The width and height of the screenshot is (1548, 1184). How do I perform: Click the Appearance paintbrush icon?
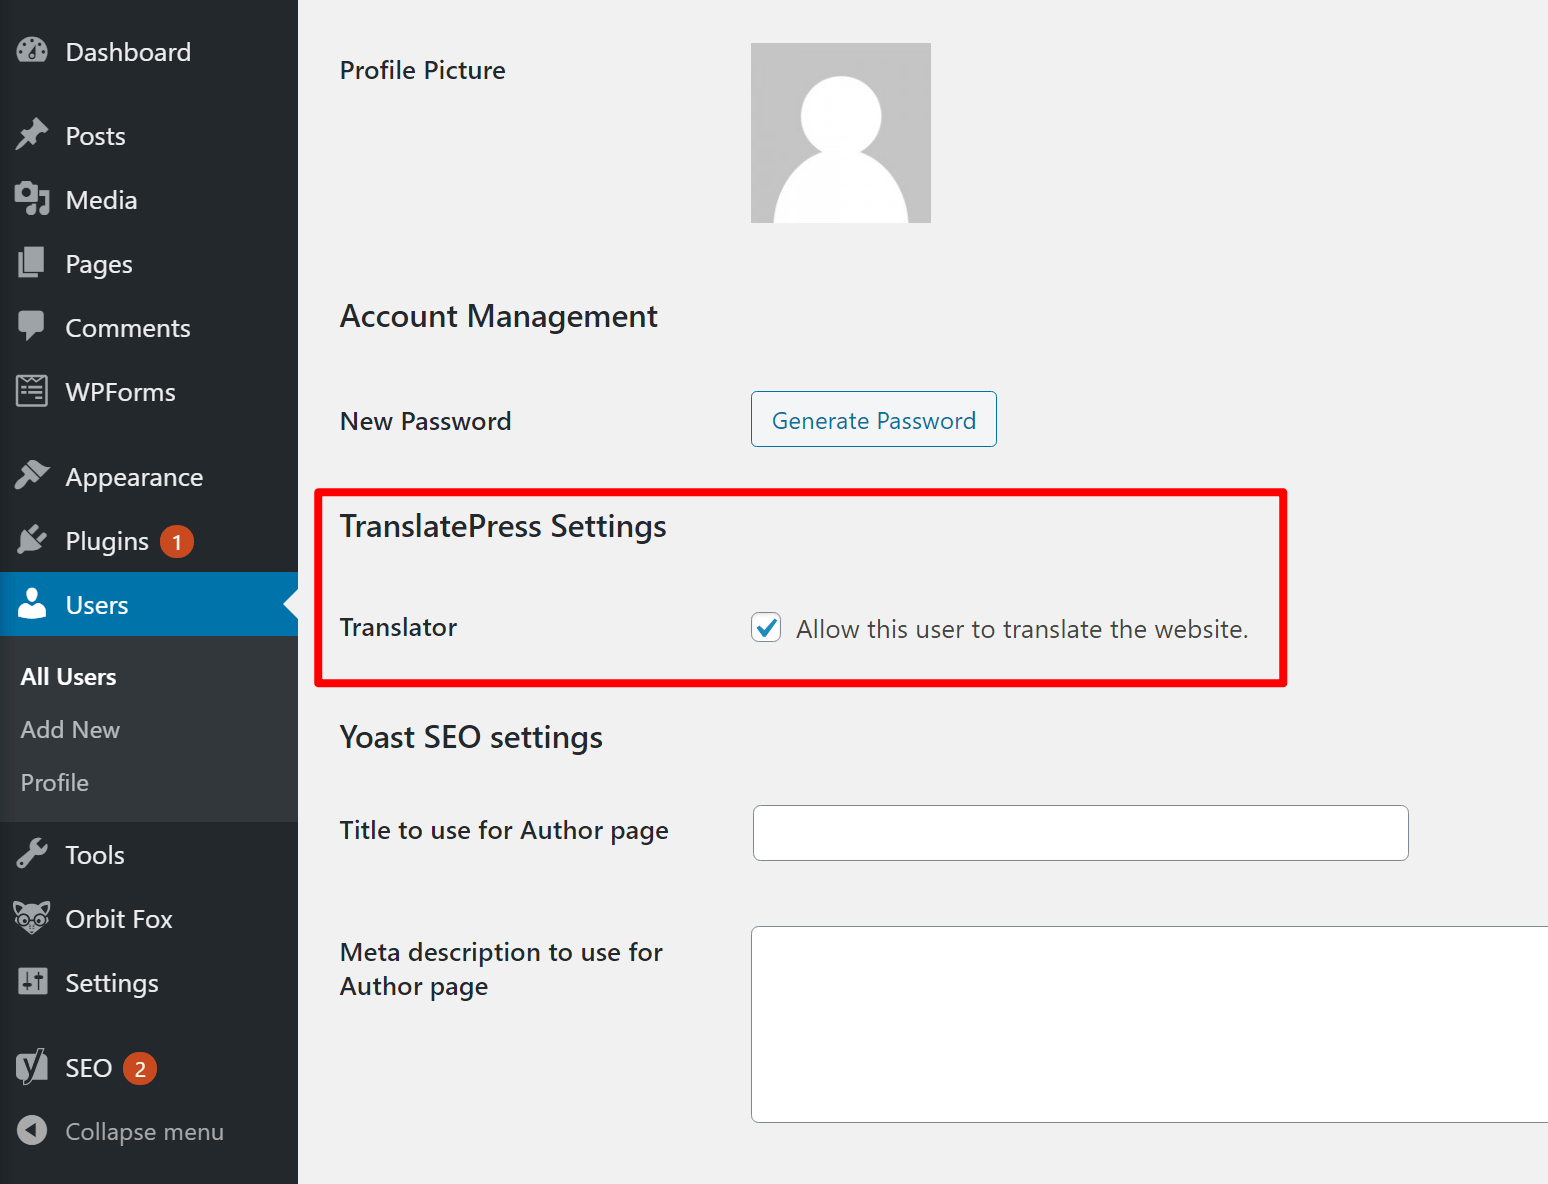(x=33, y=476)
